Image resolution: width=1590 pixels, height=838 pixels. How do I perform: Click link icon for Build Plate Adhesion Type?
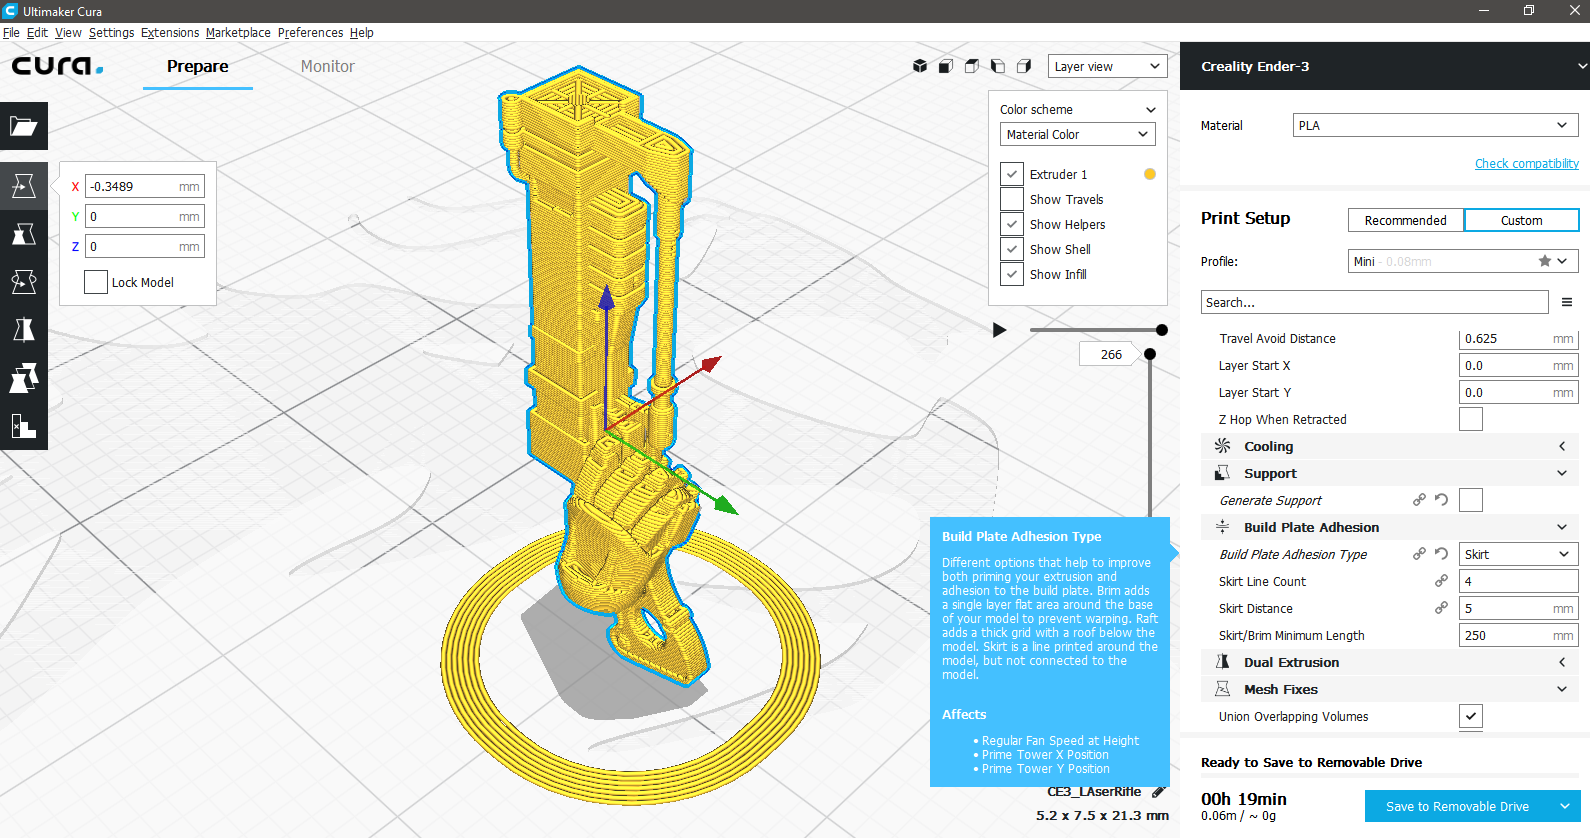[x=1419, y=554]
